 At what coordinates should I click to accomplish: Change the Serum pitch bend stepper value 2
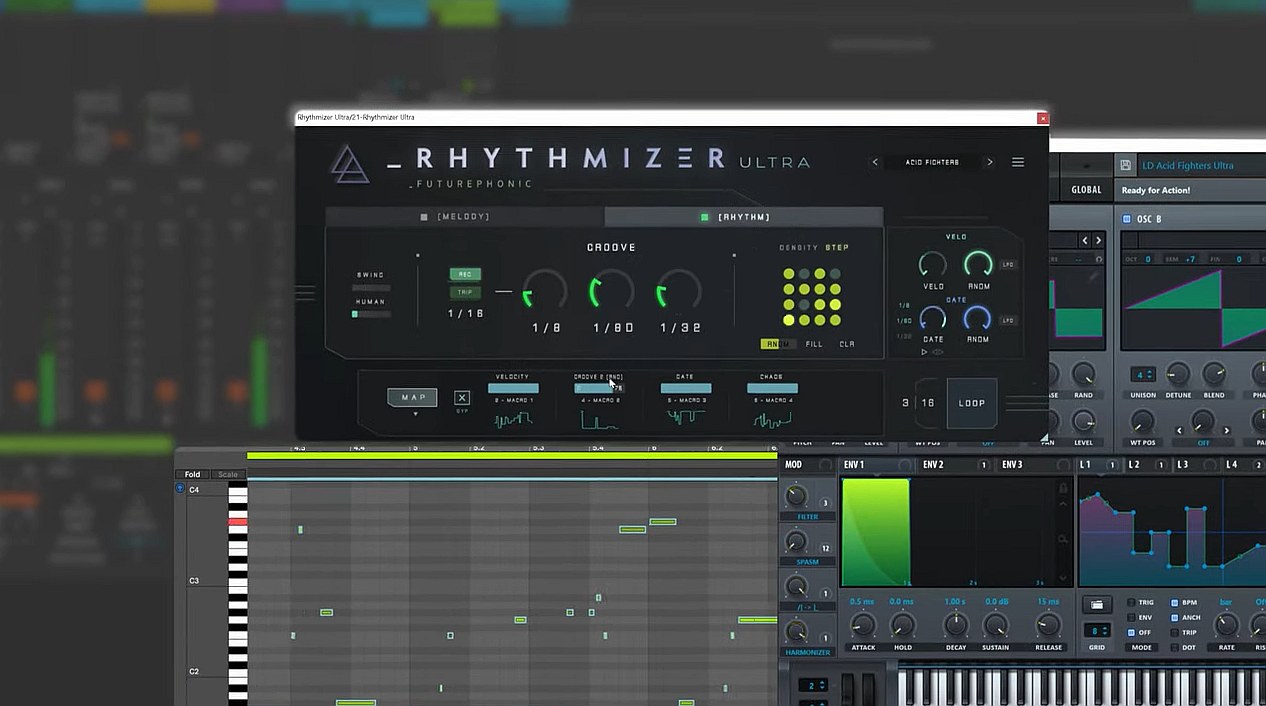click(x=815, y=685)
